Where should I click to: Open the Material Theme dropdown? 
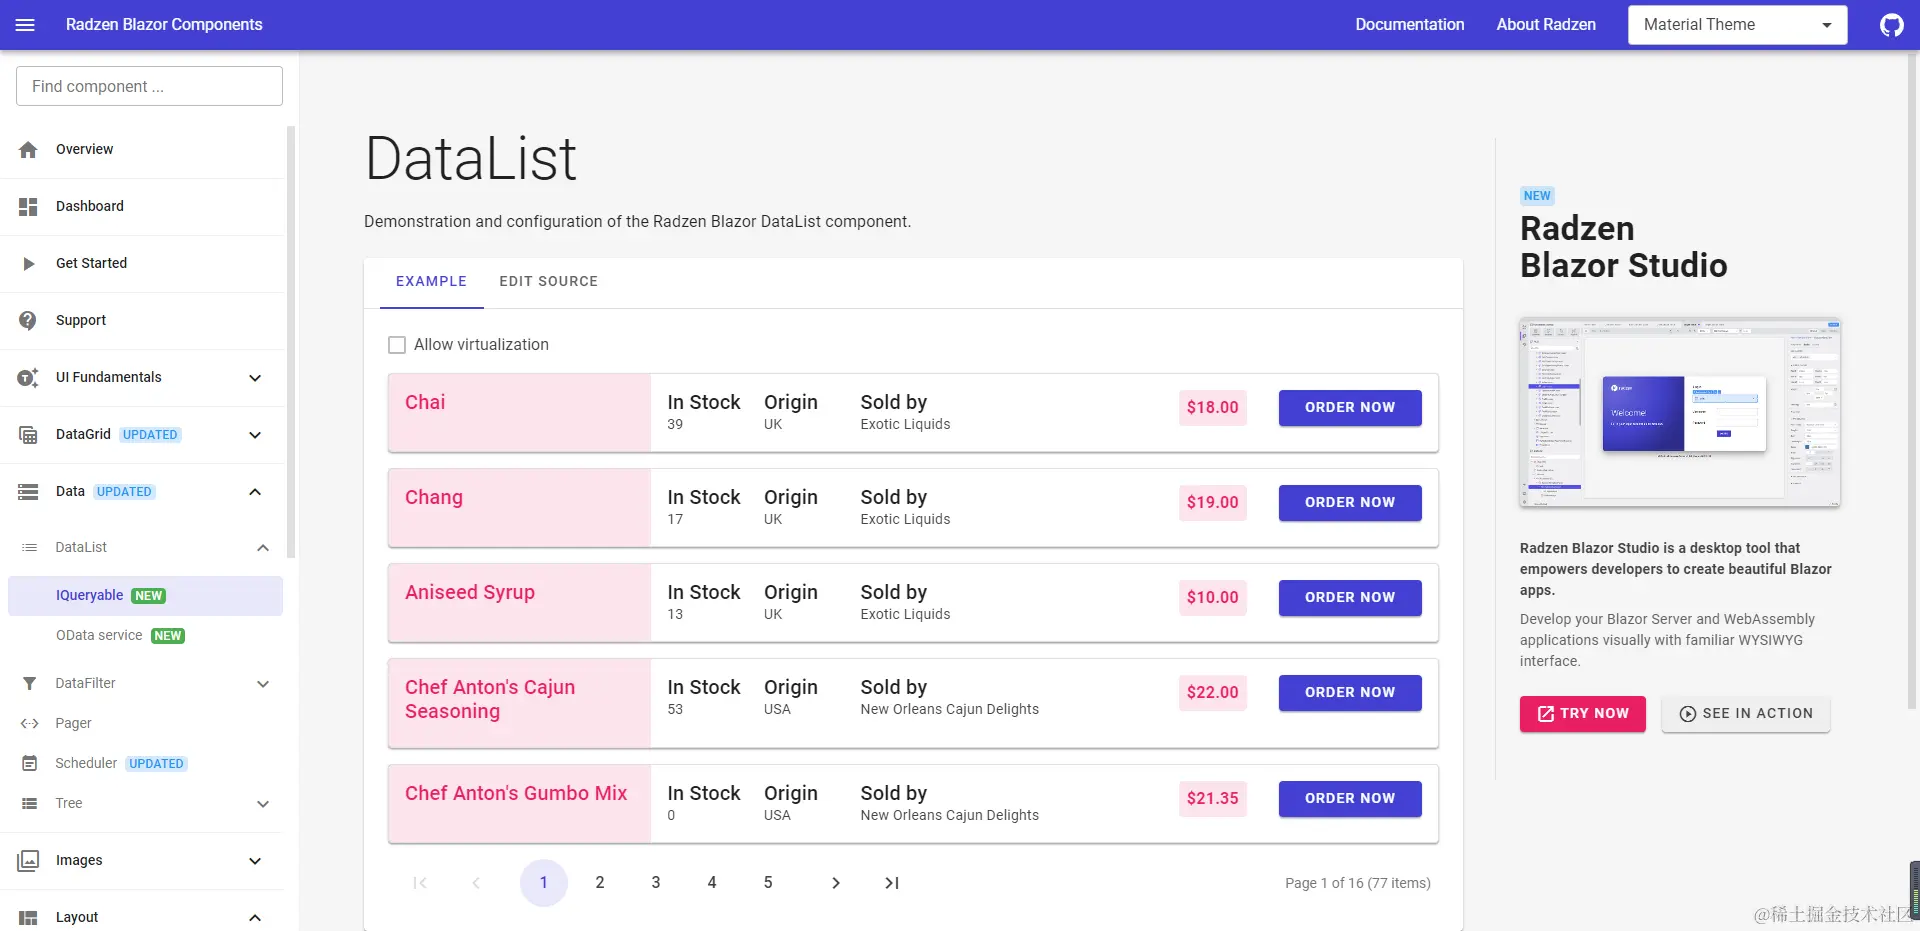coord(1737,25)
